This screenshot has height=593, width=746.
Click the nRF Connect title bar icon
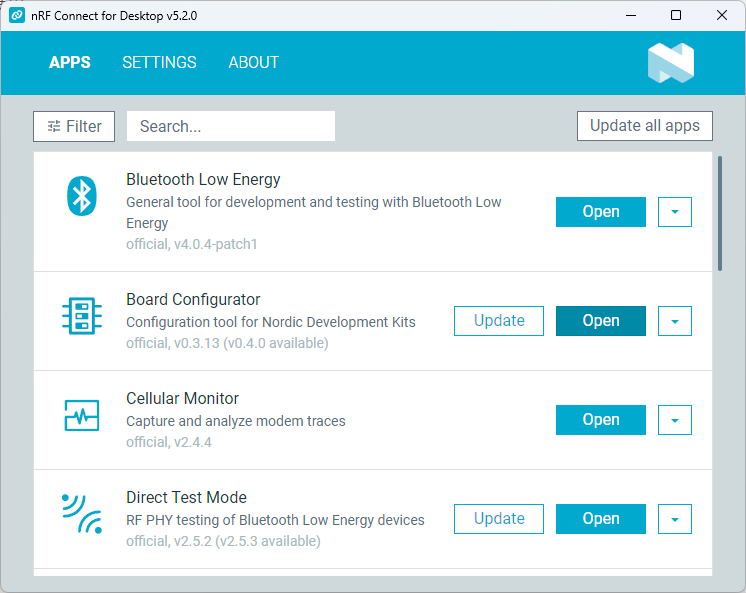(17, 15)
